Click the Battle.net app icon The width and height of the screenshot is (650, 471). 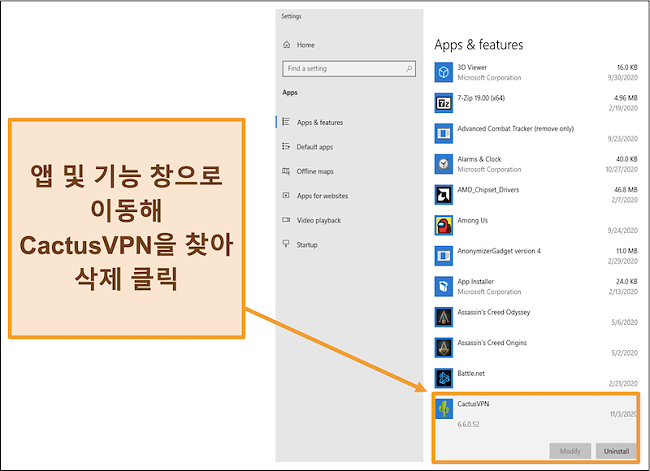[x=444, y=378]
